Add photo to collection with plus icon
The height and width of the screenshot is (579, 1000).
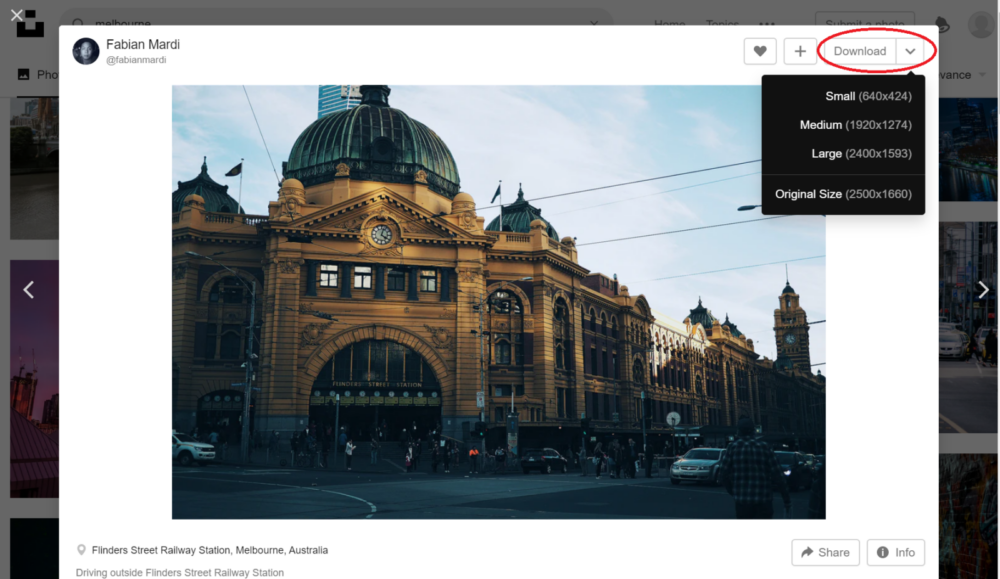(x=800, y=51)
